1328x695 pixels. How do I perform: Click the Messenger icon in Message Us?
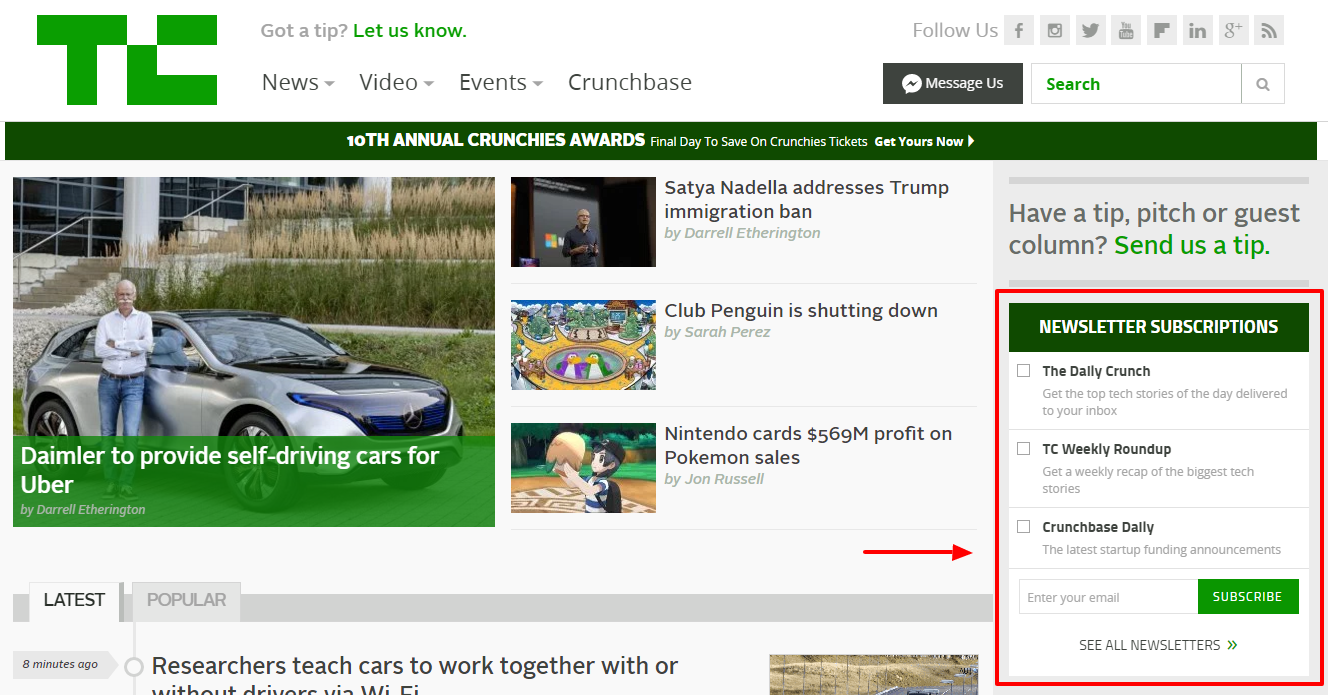[x=911, y=84]
